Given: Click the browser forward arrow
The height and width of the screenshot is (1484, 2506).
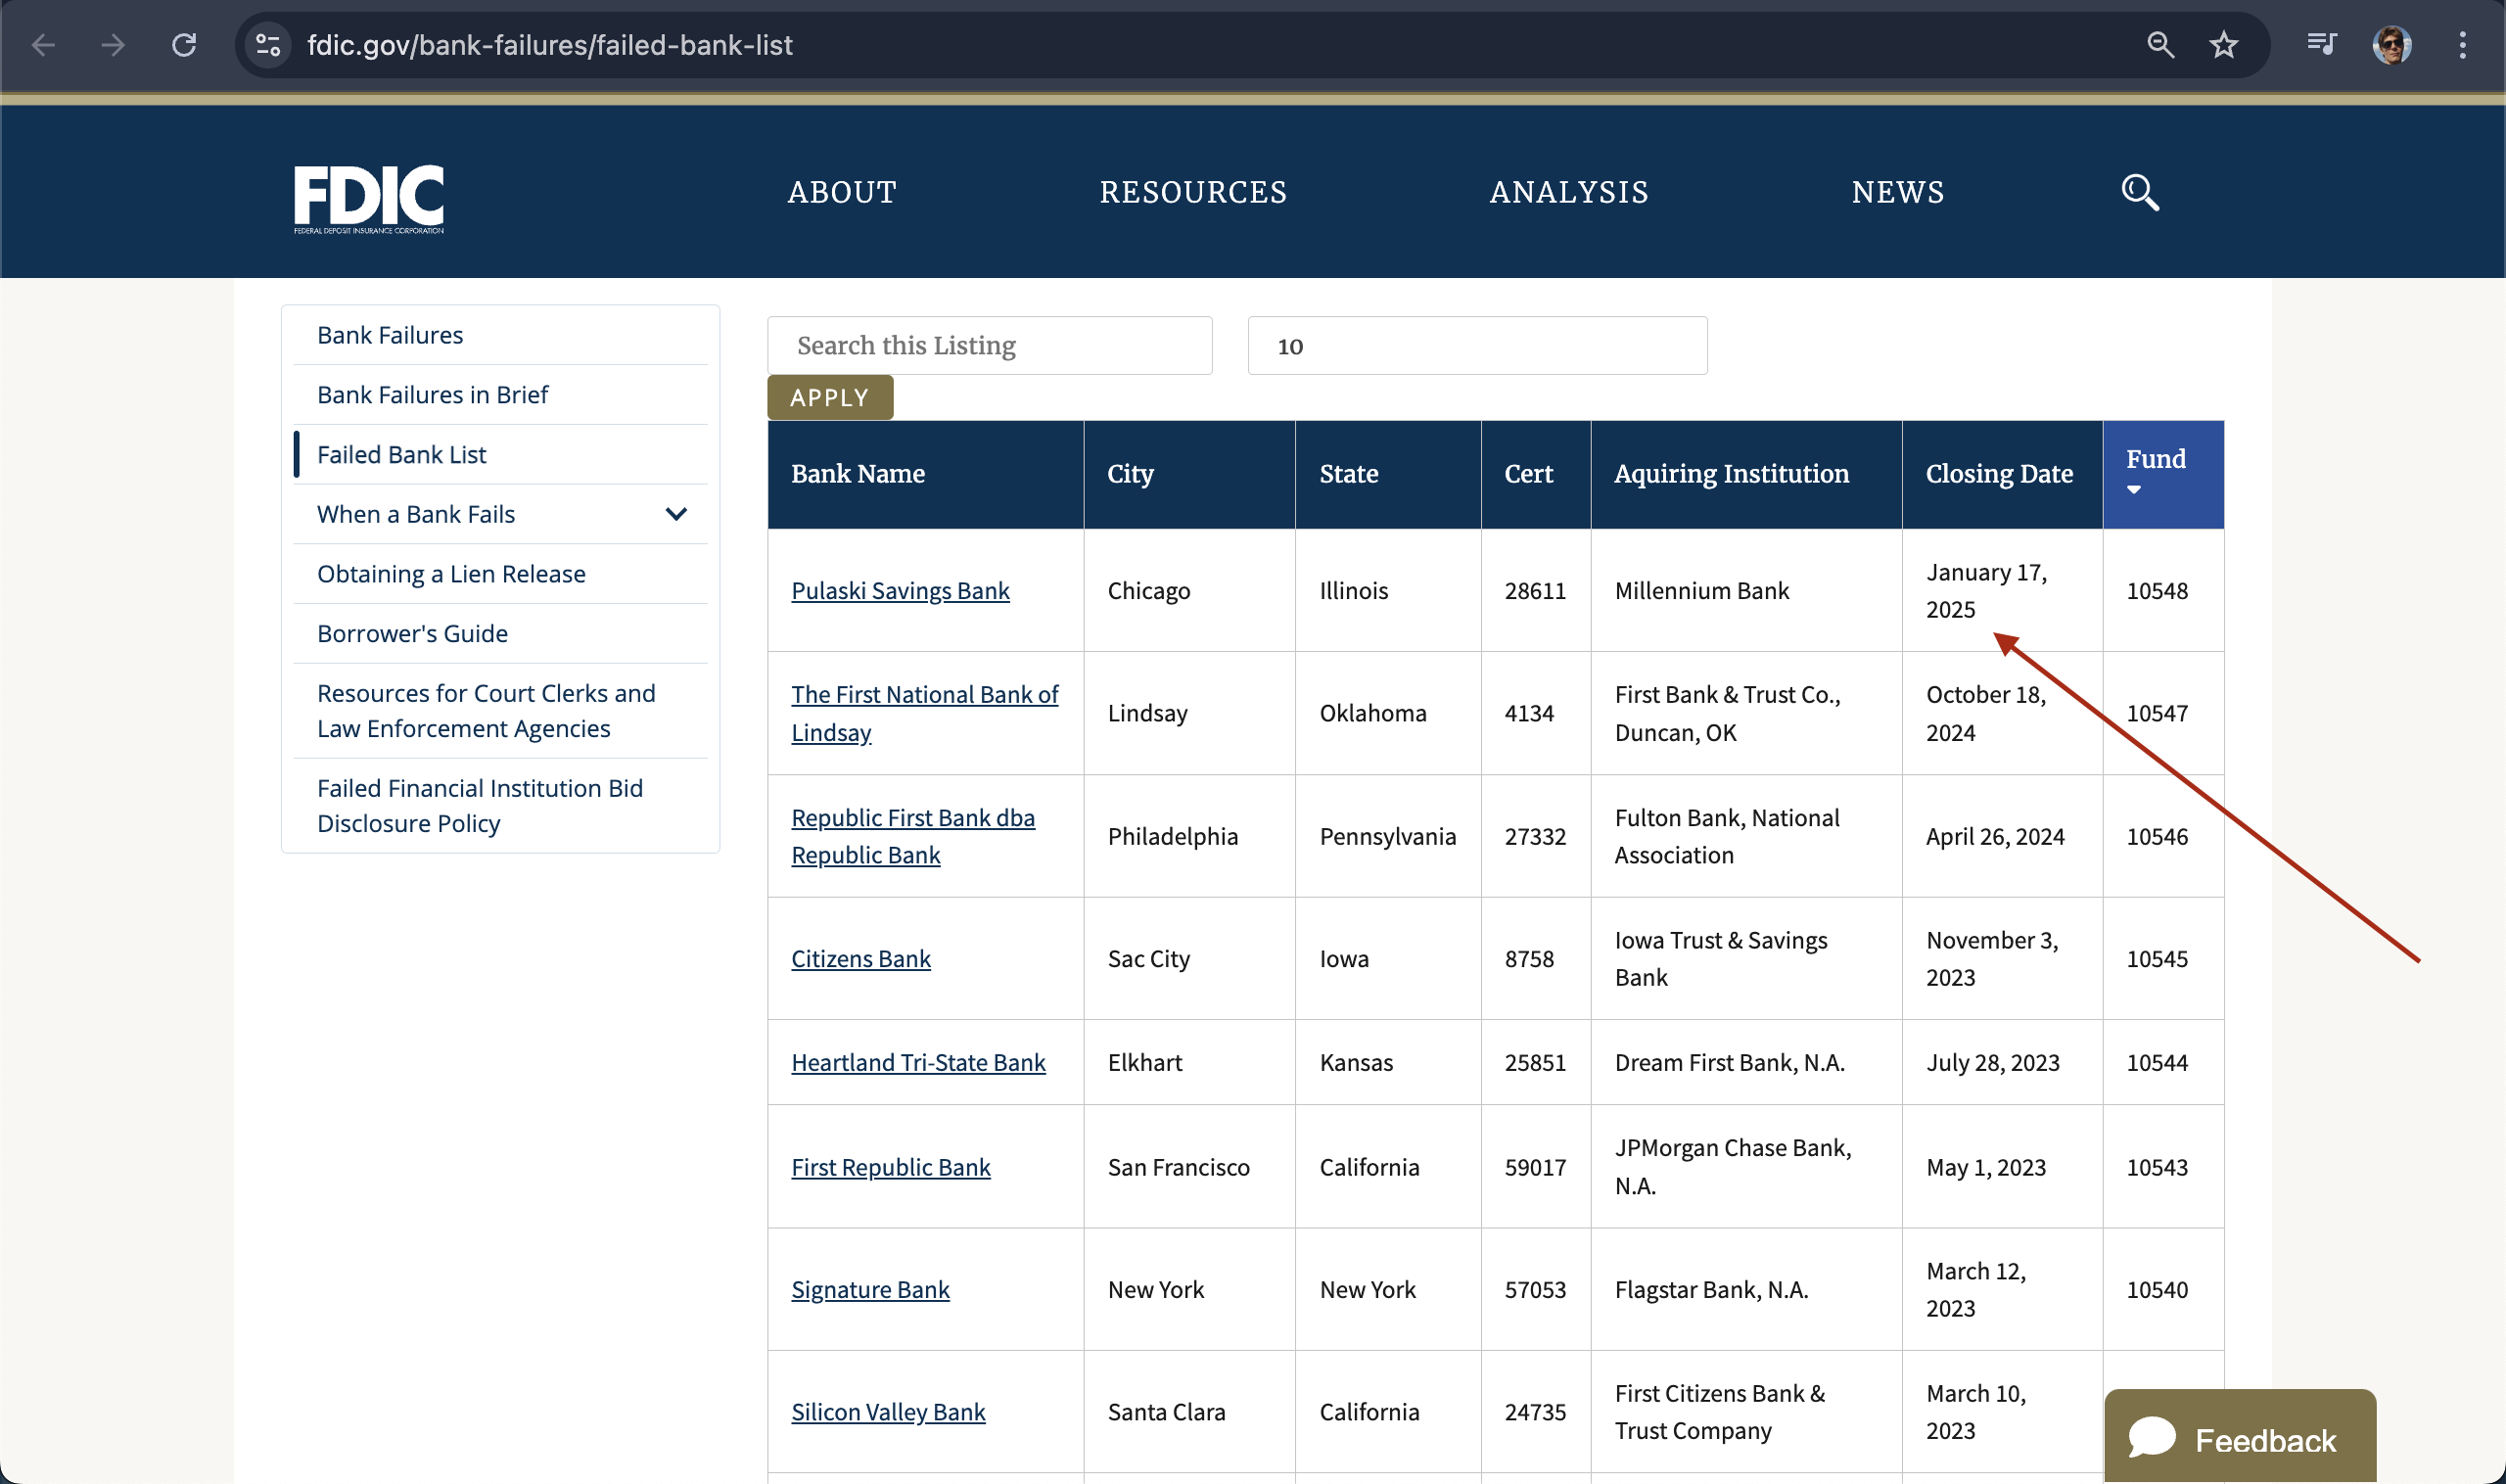Looking at the screenshot, I should pyautogui.click(x=113, y=45).
